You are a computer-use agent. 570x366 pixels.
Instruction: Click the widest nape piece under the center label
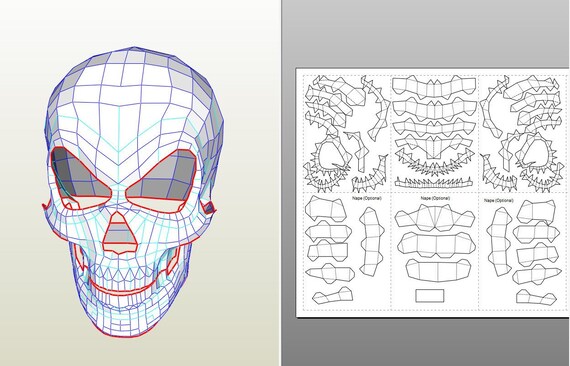435,218
